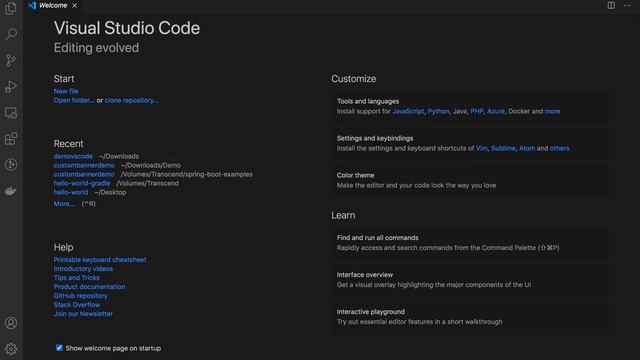The image size is (640, 360).
Task: Open Product documentation link
Action: [89, 287]
